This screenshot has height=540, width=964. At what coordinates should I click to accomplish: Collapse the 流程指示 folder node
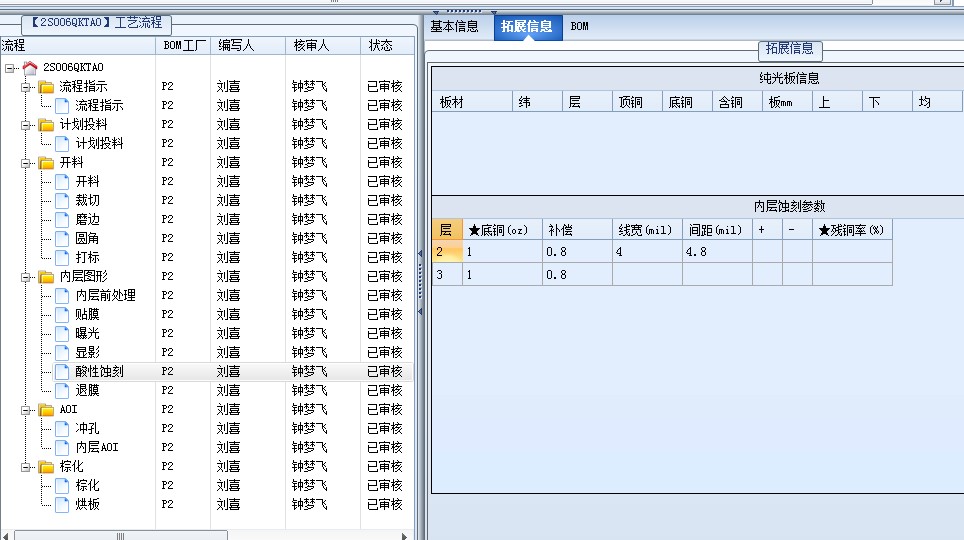[26, 87]
